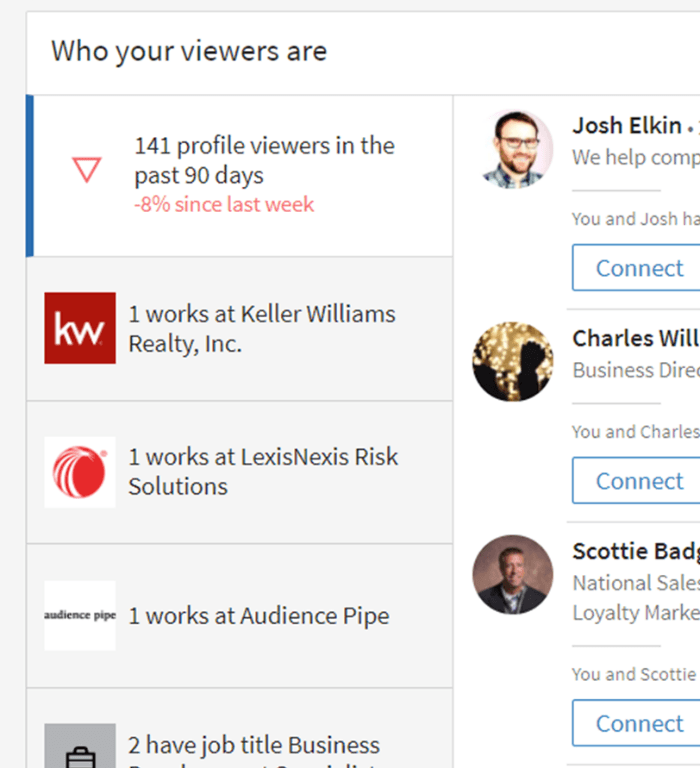Connect with Scottie
Viewport: 700px width, 768px height.
[x=636, y=723]
